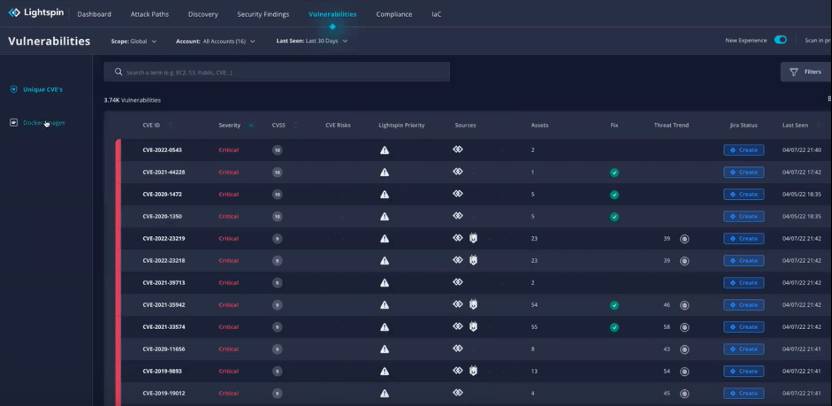Switch to the Attack Paths tab

tap(149, 14)
